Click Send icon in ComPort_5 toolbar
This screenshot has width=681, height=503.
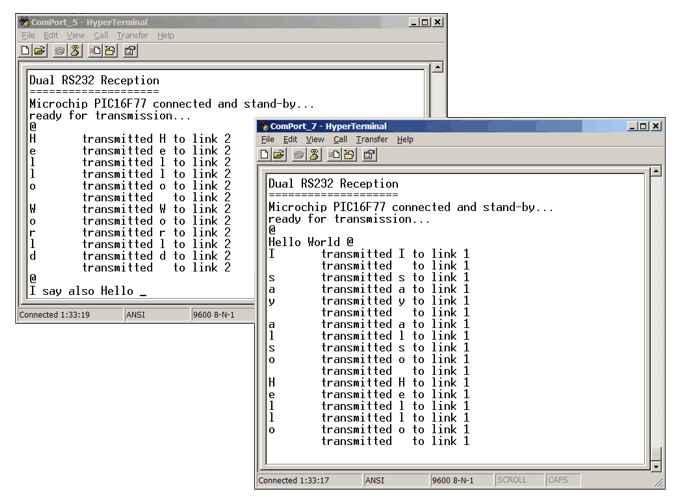95,50
